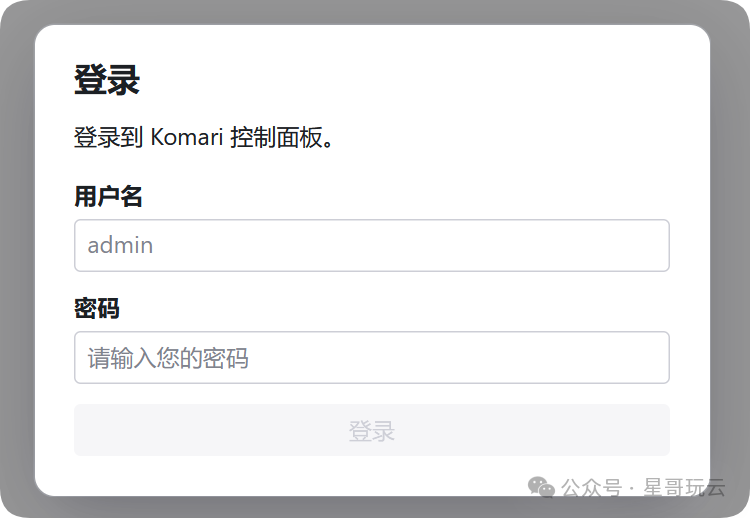Click the grayed 登录 text inside submit button
750x518 pixels.
(x=372, y=431)
